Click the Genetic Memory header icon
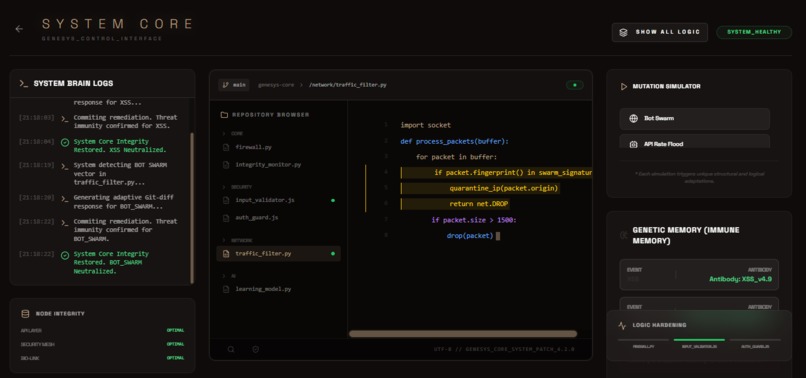806x378 pixels. point(624,235)
